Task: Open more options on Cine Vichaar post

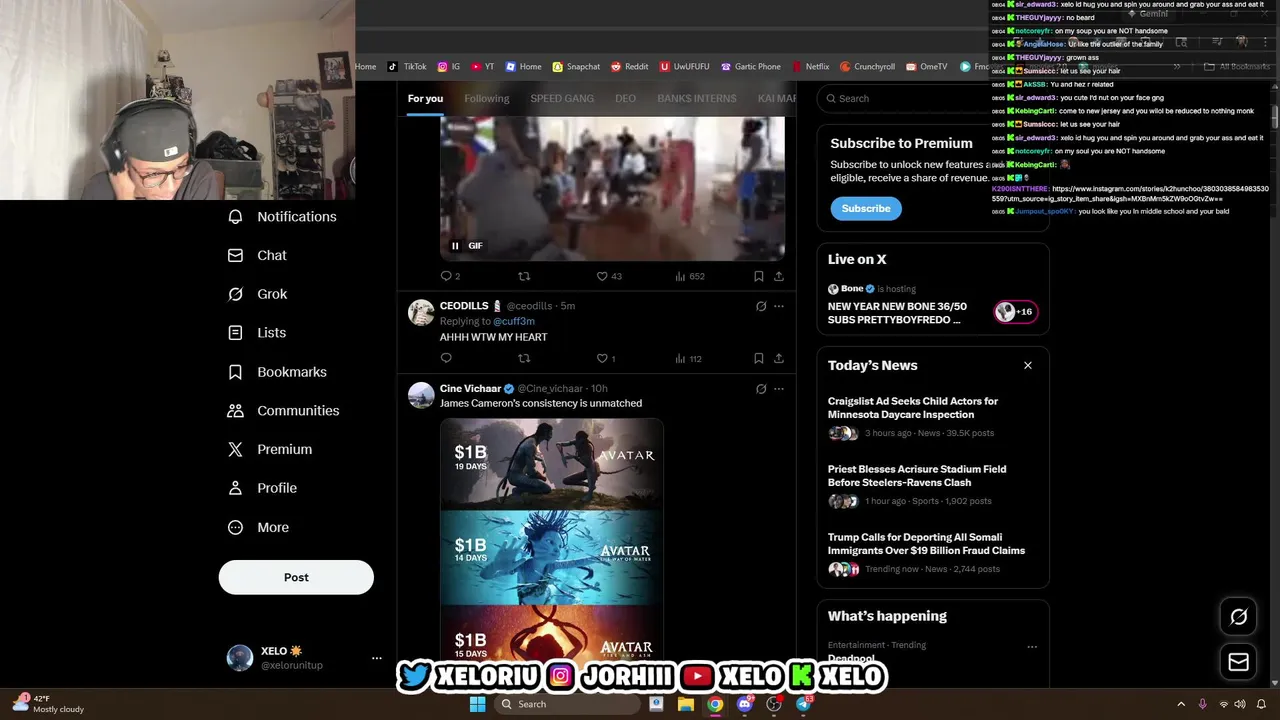Action: tap(779, 389)
